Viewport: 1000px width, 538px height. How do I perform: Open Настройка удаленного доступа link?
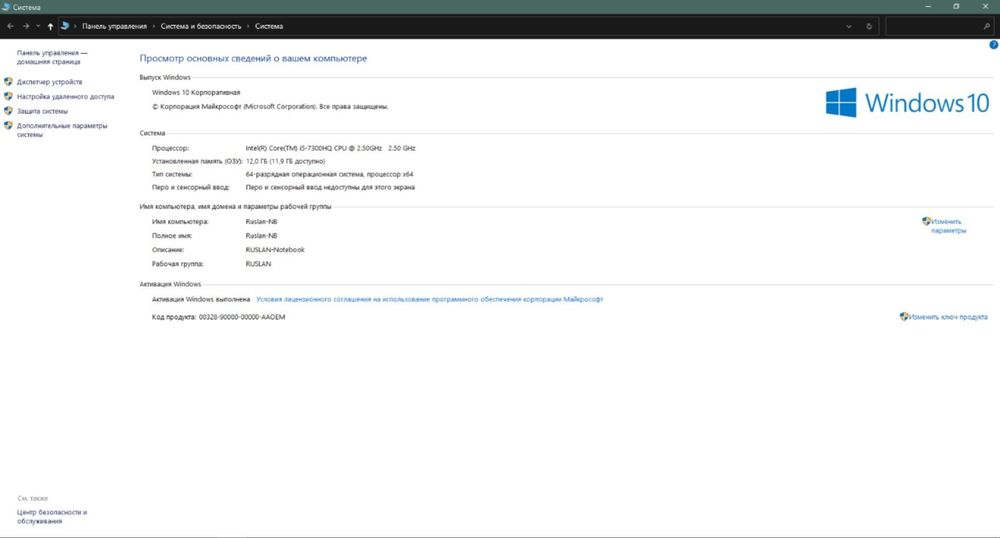coord(66,97)
